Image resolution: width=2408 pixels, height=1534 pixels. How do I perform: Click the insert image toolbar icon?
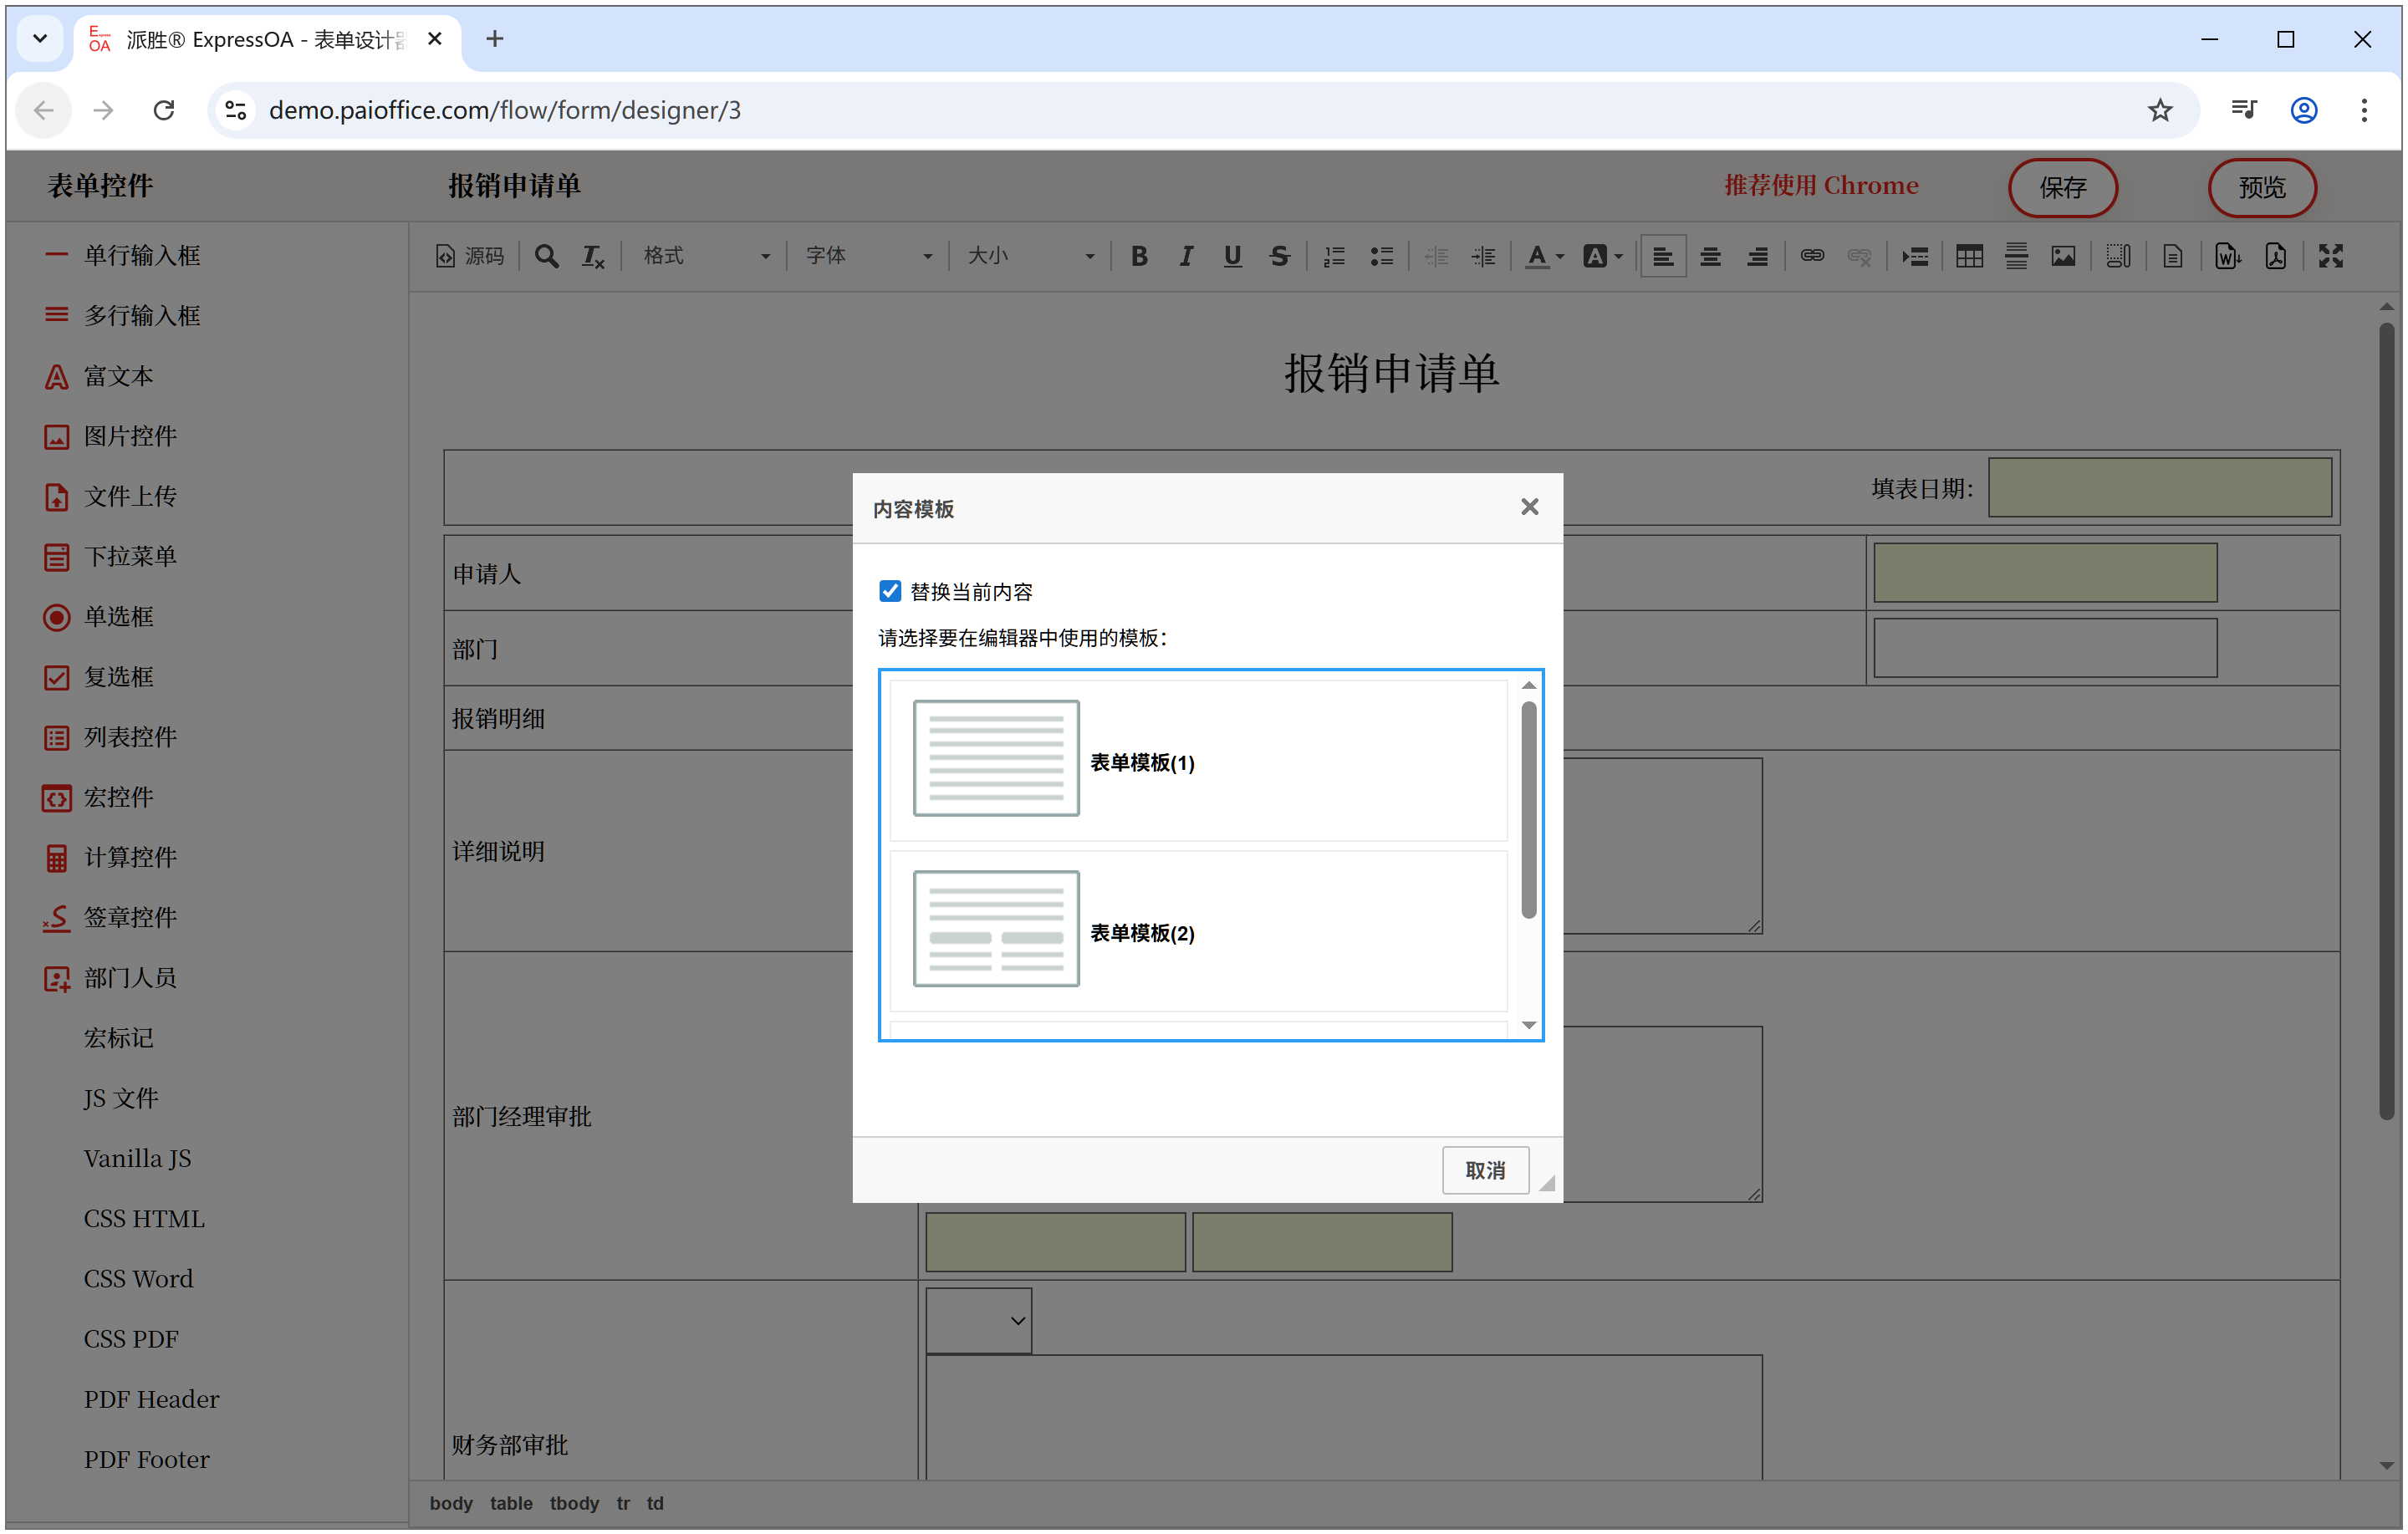point(2062,256)
